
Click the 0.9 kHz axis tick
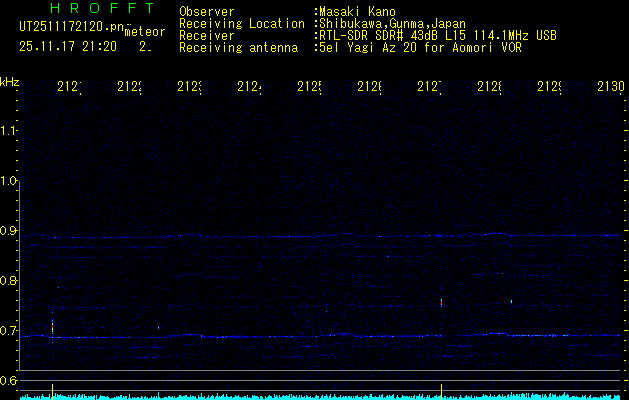pyautogui.click(x=10, y=231)
